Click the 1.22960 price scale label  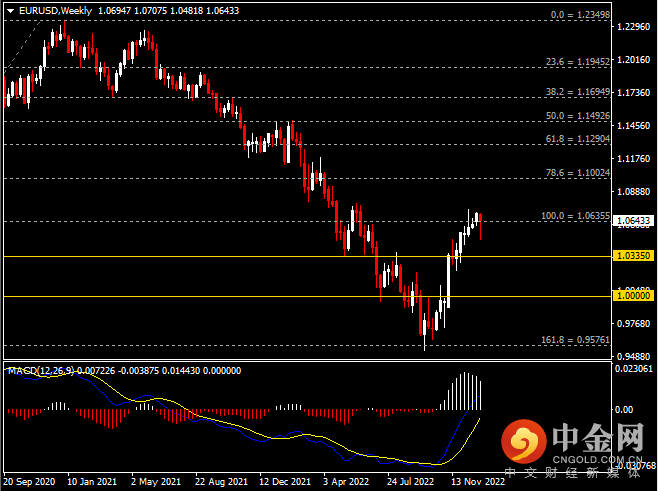tap(632, 28)
